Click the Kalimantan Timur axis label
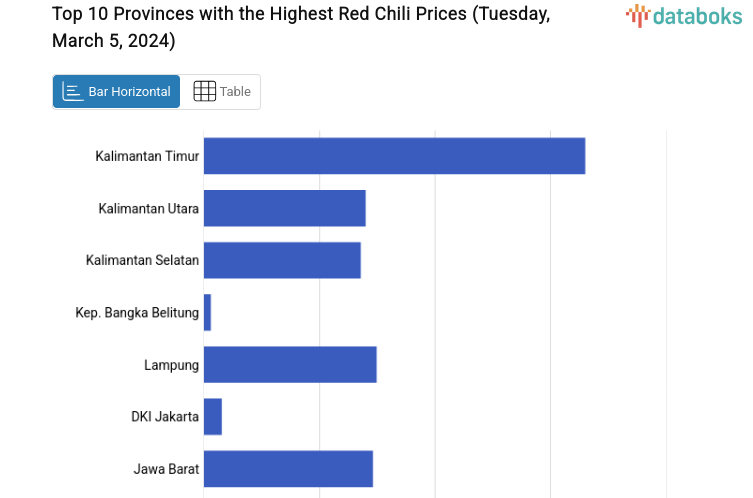The height and width of the screenshot is (498, 753). click(147, 156)
